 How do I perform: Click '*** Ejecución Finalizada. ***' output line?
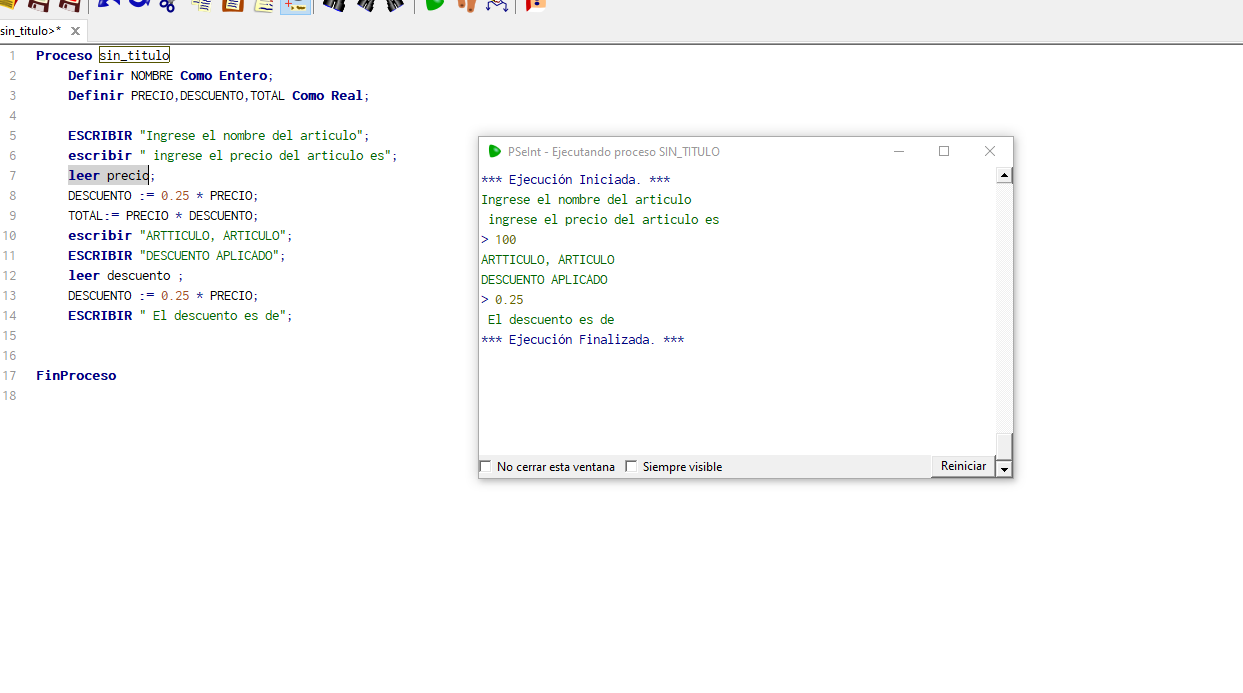pyautogui.click(x=583, y=340)
